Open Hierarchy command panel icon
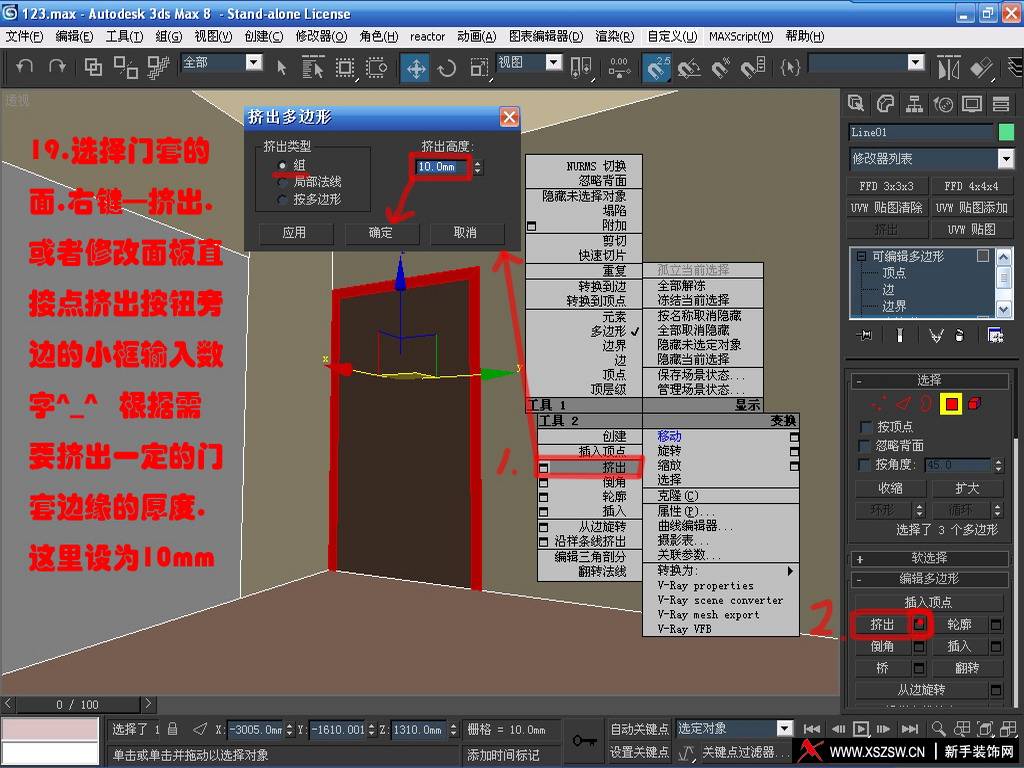 914,103
